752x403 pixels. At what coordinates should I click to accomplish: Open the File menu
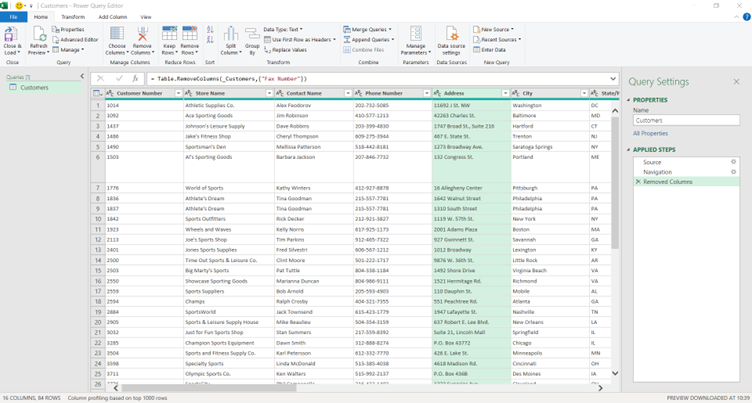pos(13,17)
